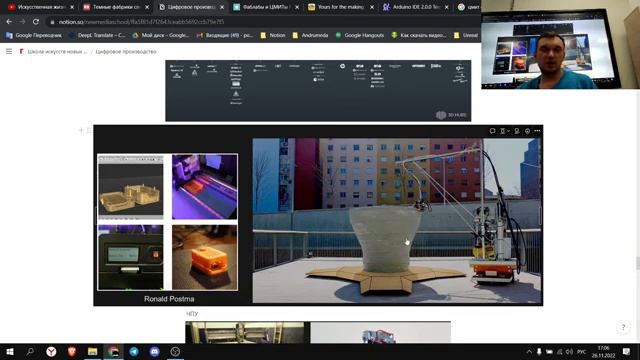Switch to the 'Фаблабы и ЦМИТы' tab
640x360 pixels.
click(x=265, y=7)
